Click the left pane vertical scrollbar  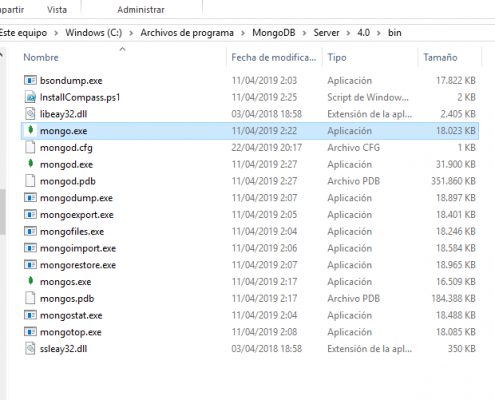[2, 212]
